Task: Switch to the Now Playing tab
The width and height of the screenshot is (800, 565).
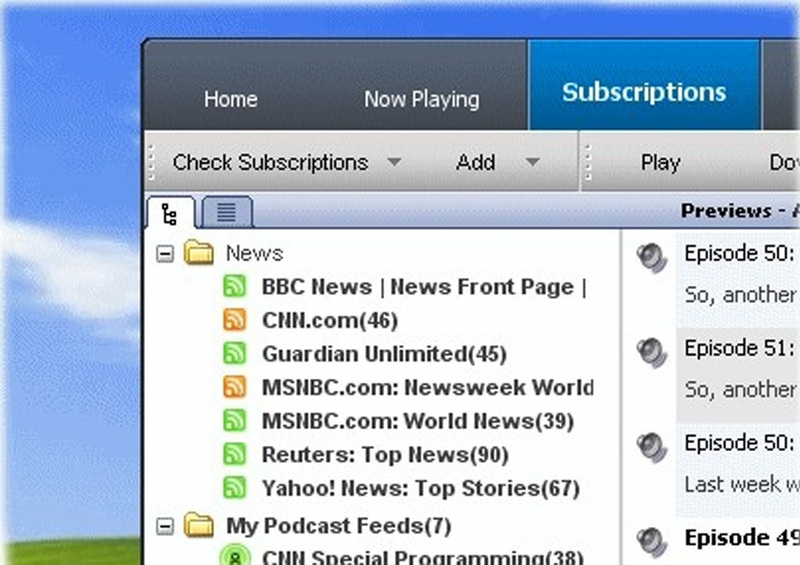Action: click(421, 99)
